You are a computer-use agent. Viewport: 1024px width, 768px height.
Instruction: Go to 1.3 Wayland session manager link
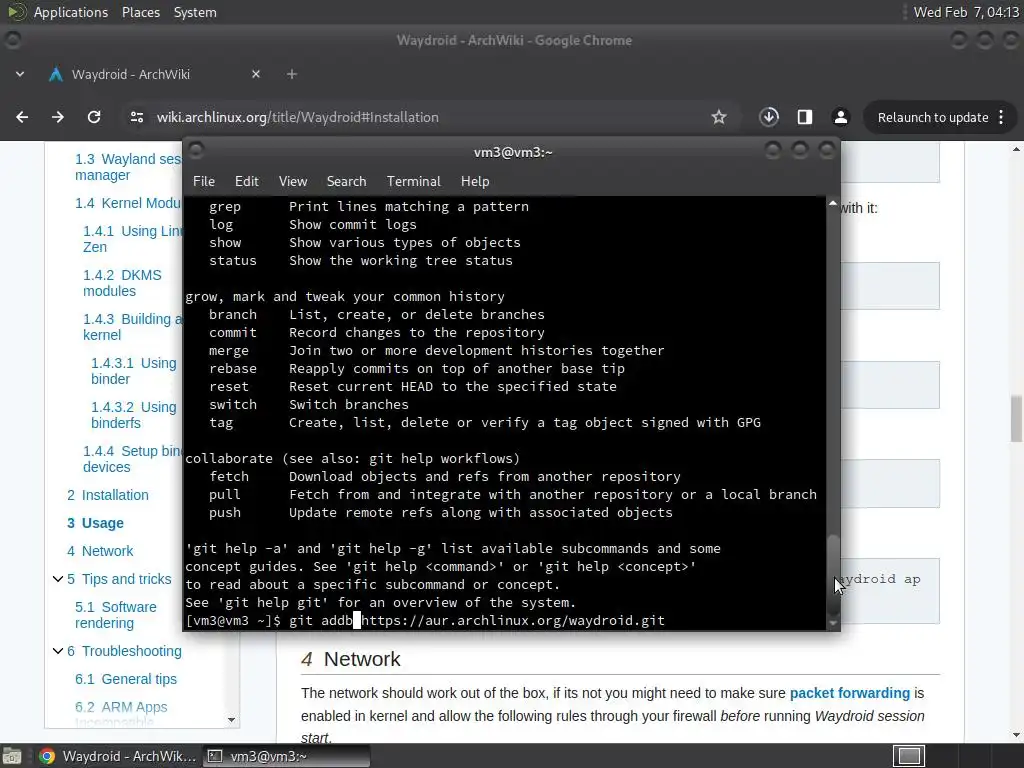(x=128, y=167)
